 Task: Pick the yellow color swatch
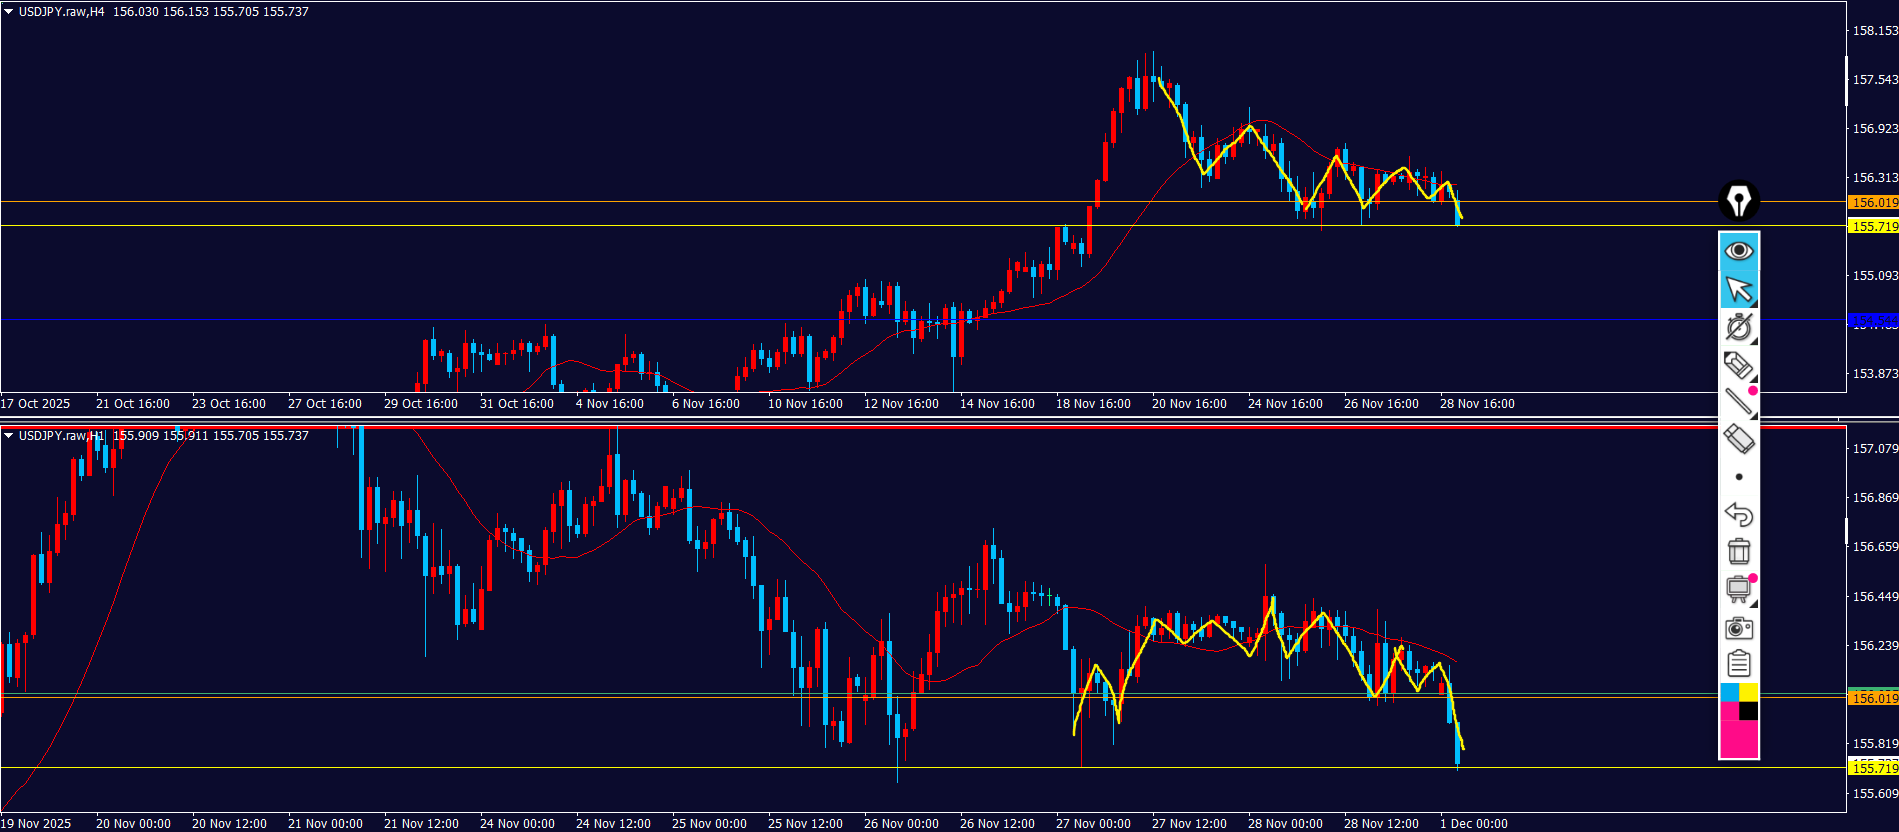pyautogui.click(x=1749, y=692)
